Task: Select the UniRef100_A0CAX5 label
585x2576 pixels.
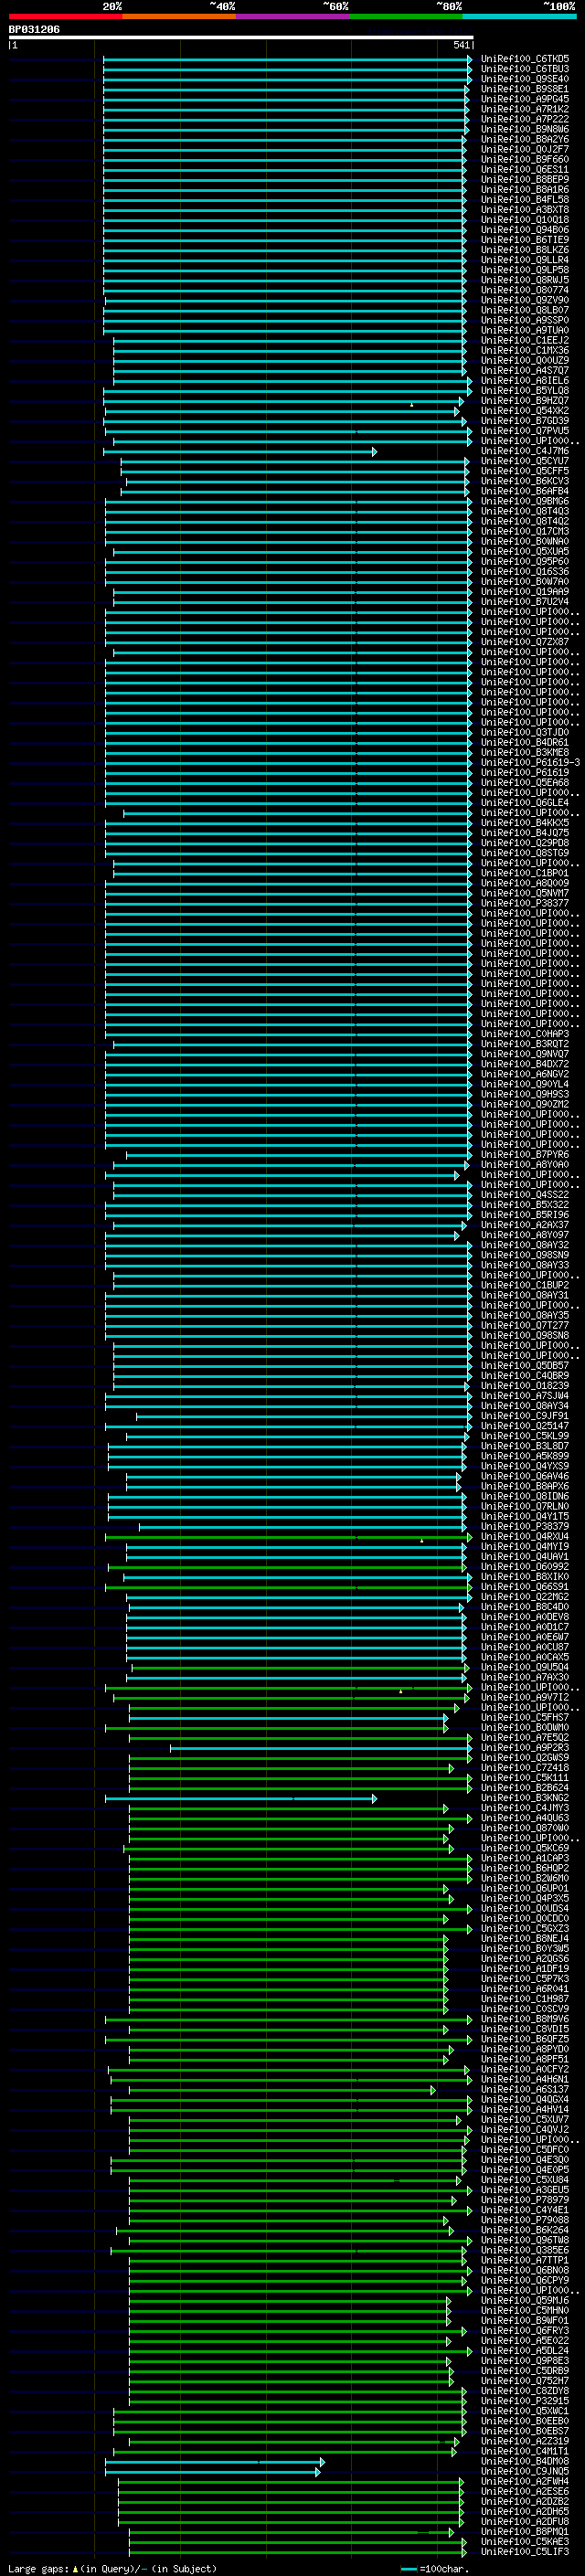Action: pos(525,1657)
